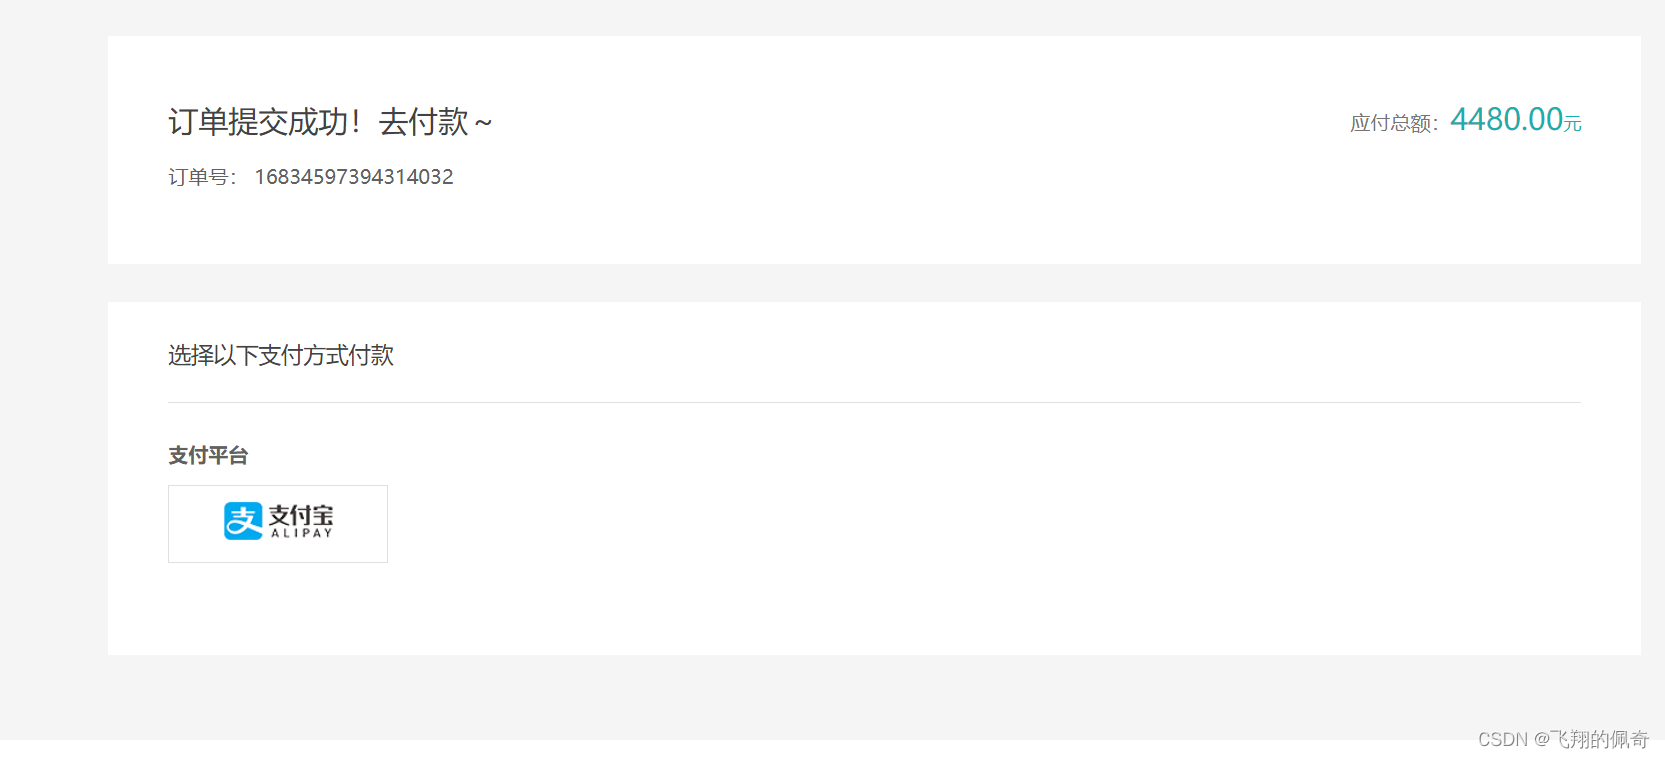Open the 飞翔的佩奇 author link

click(x=1589, y=740)
